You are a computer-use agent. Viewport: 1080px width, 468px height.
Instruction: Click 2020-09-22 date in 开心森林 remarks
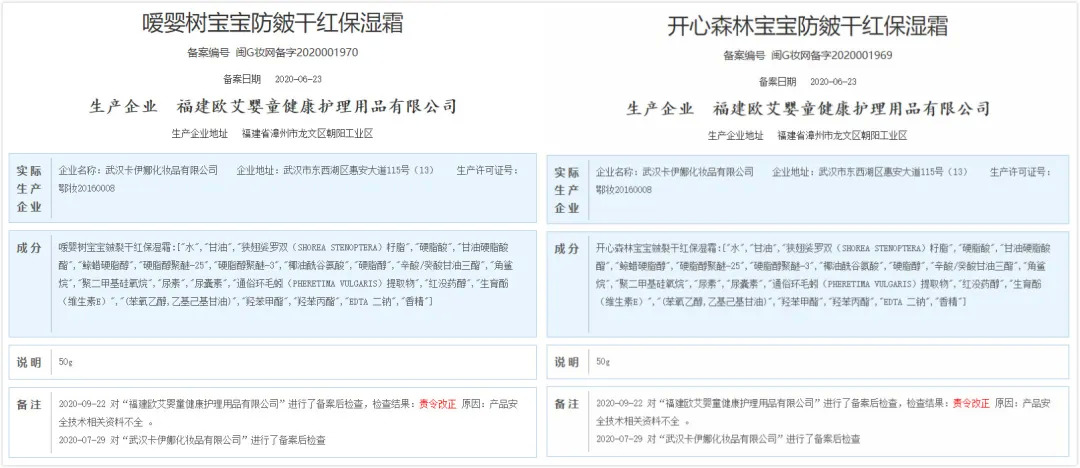619,403
